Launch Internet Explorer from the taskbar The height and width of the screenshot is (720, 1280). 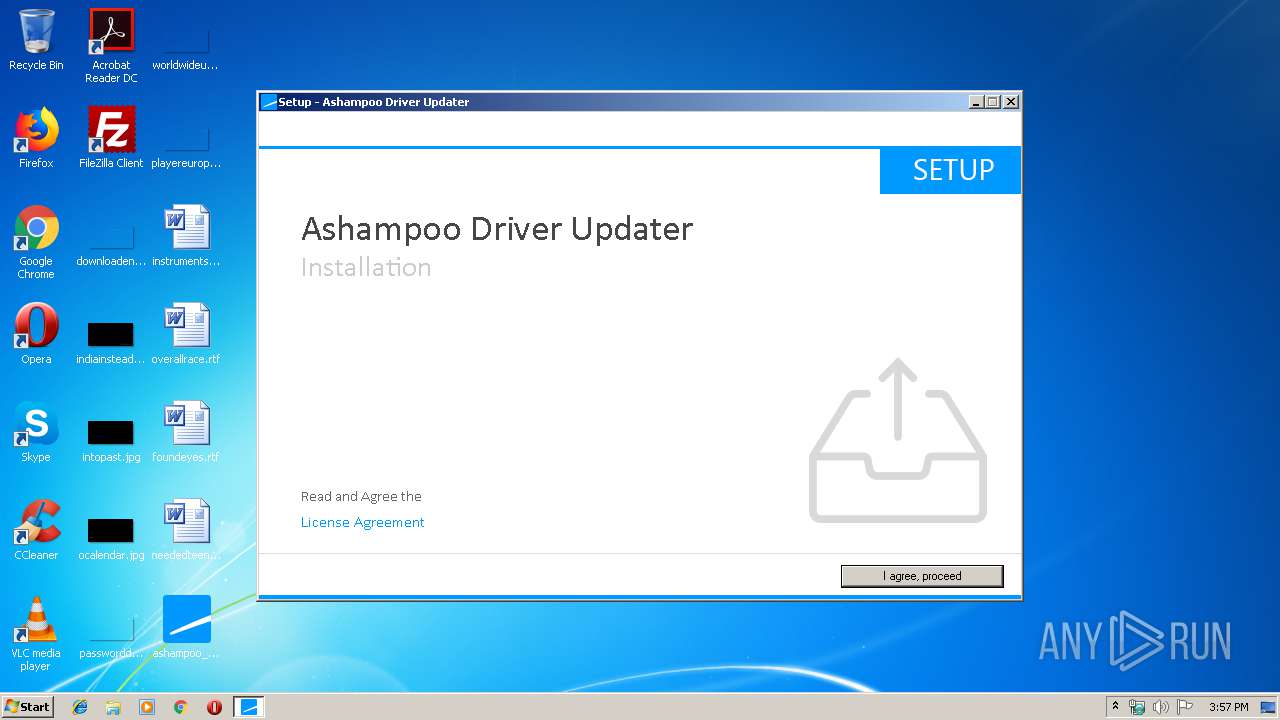(80, 707)
